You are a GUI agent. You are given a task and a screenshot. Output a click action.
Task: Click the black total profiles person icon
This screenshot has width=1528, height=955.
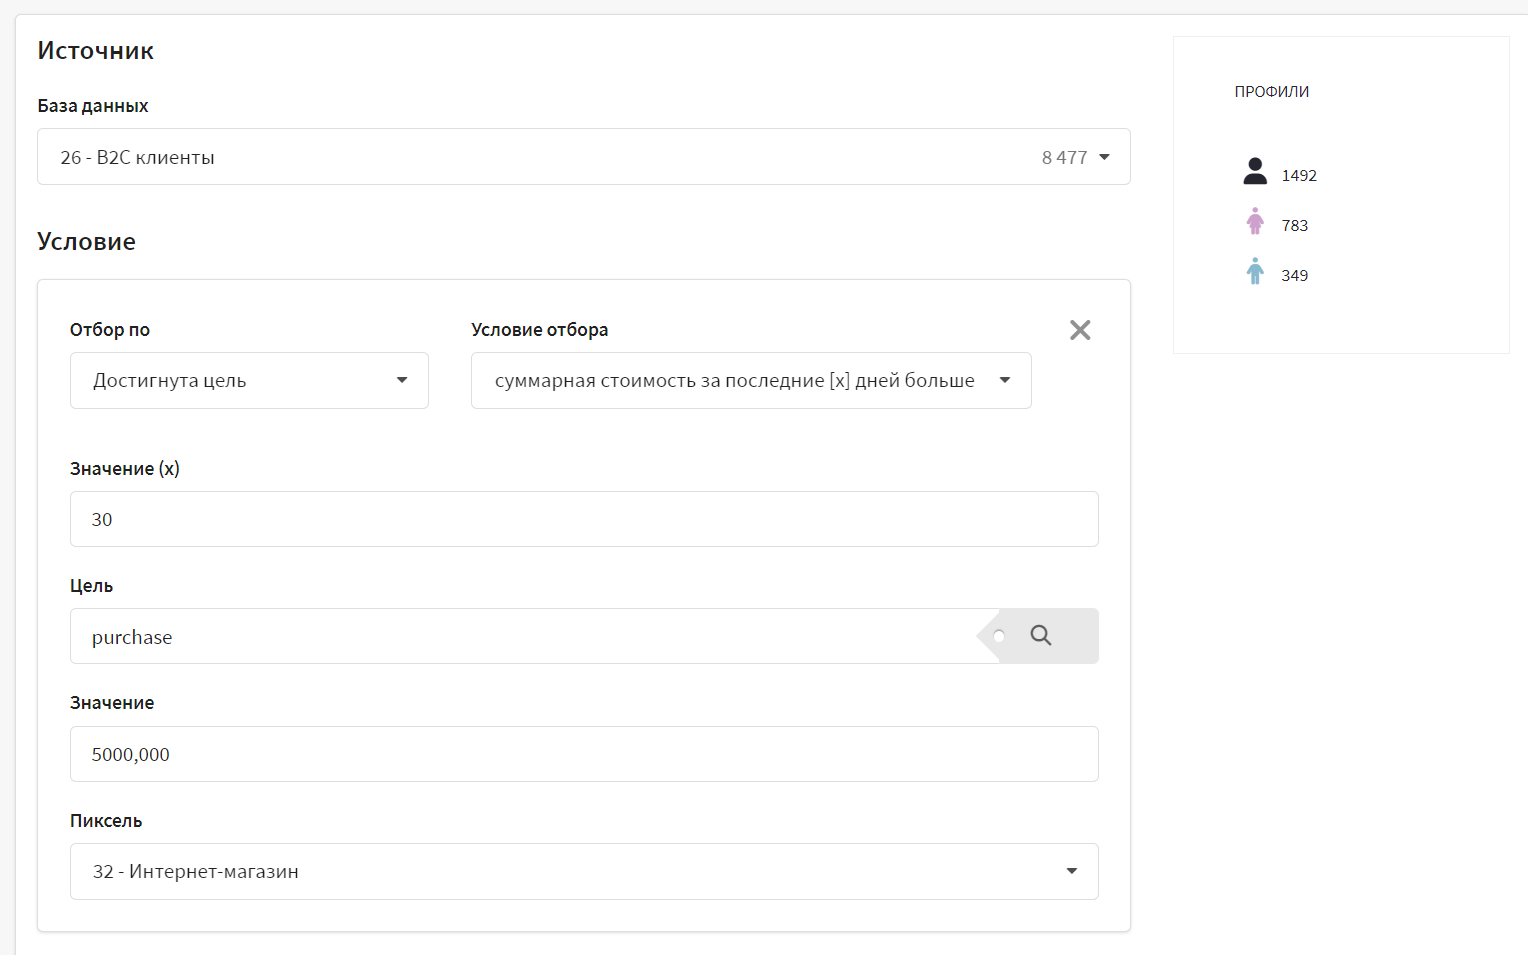(1255, 172)
